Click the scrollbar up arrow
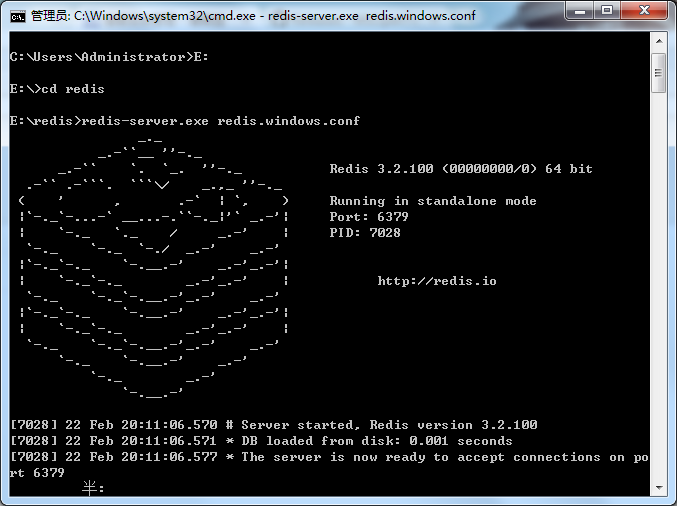Image resolution: width=677 pixels, height=506 pixels. click(659, 41)
